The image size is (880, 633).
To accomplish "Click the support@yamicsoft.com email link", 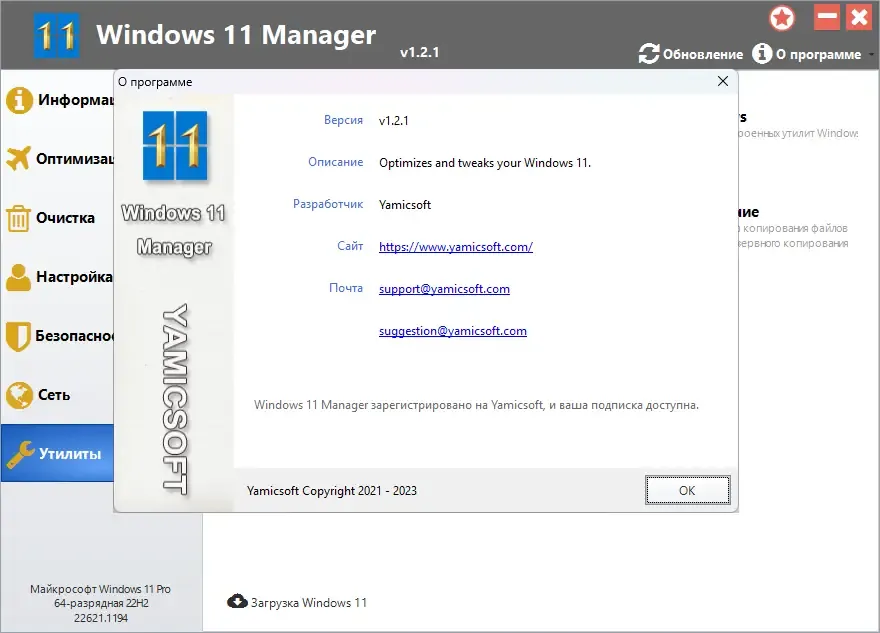I will (444, 288).
